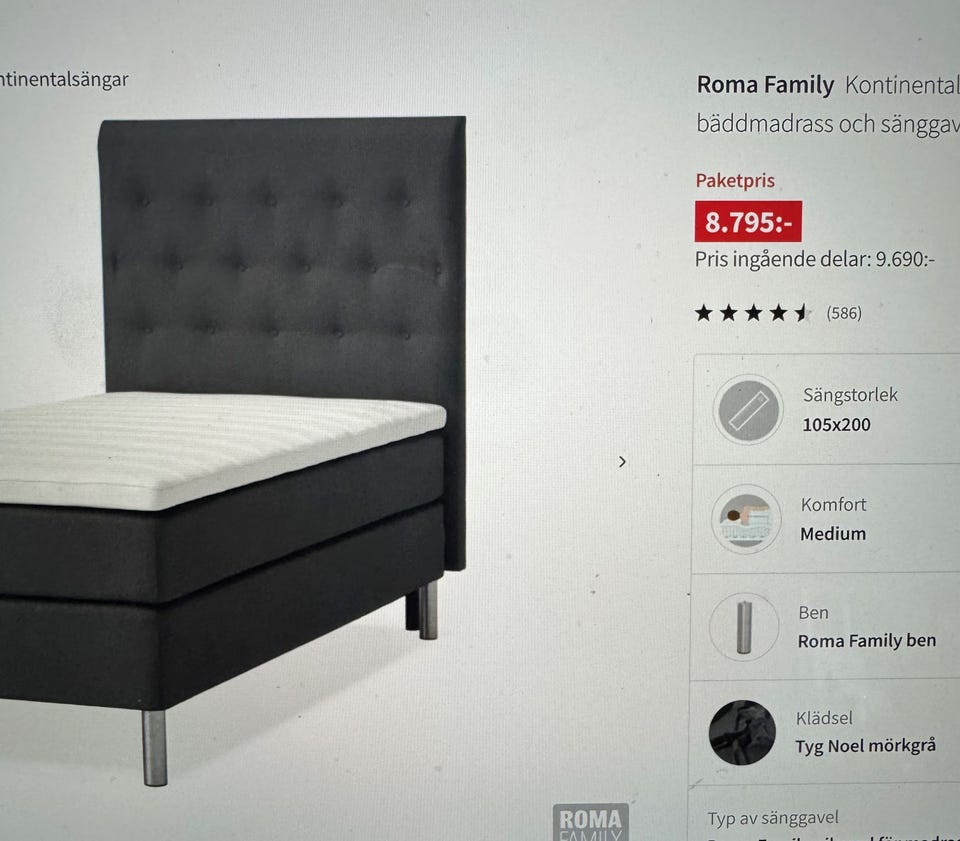Open the Kontinentalsängar breadcrumb link

64,80
